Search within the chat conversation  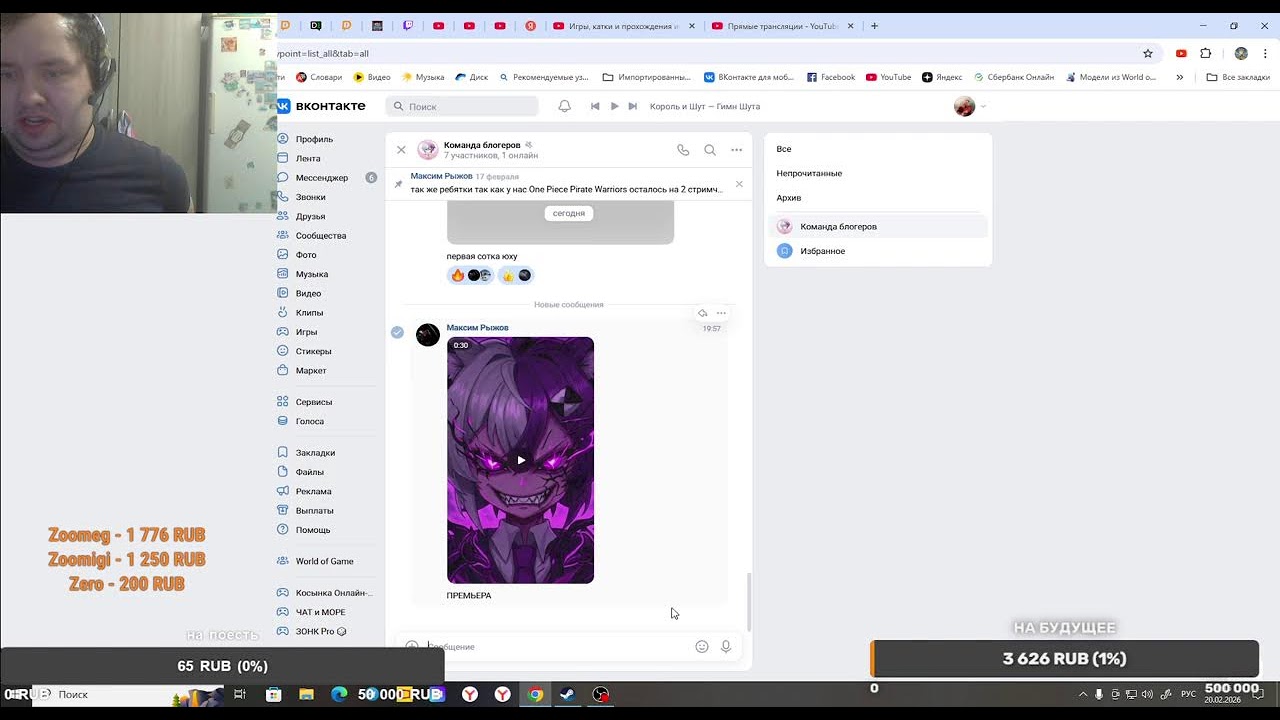click(710, 150)
